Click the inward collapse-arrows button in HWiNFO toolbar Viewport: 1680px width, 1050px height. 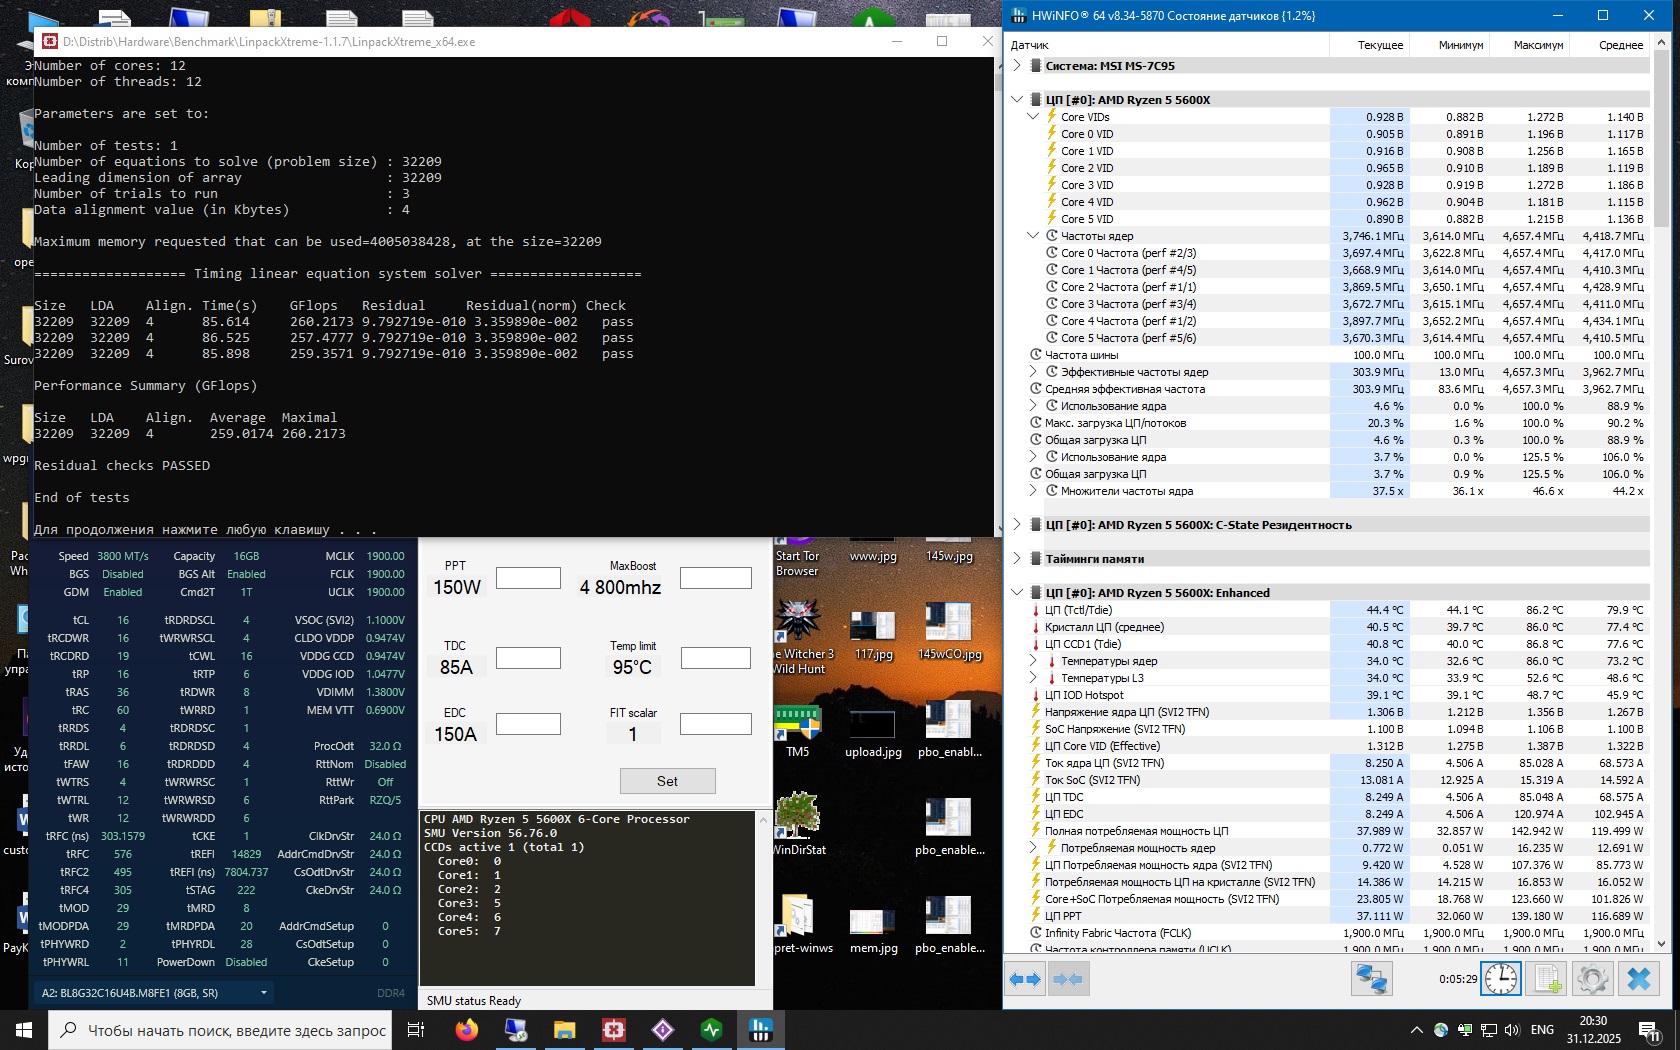[x=1068, y=979]
